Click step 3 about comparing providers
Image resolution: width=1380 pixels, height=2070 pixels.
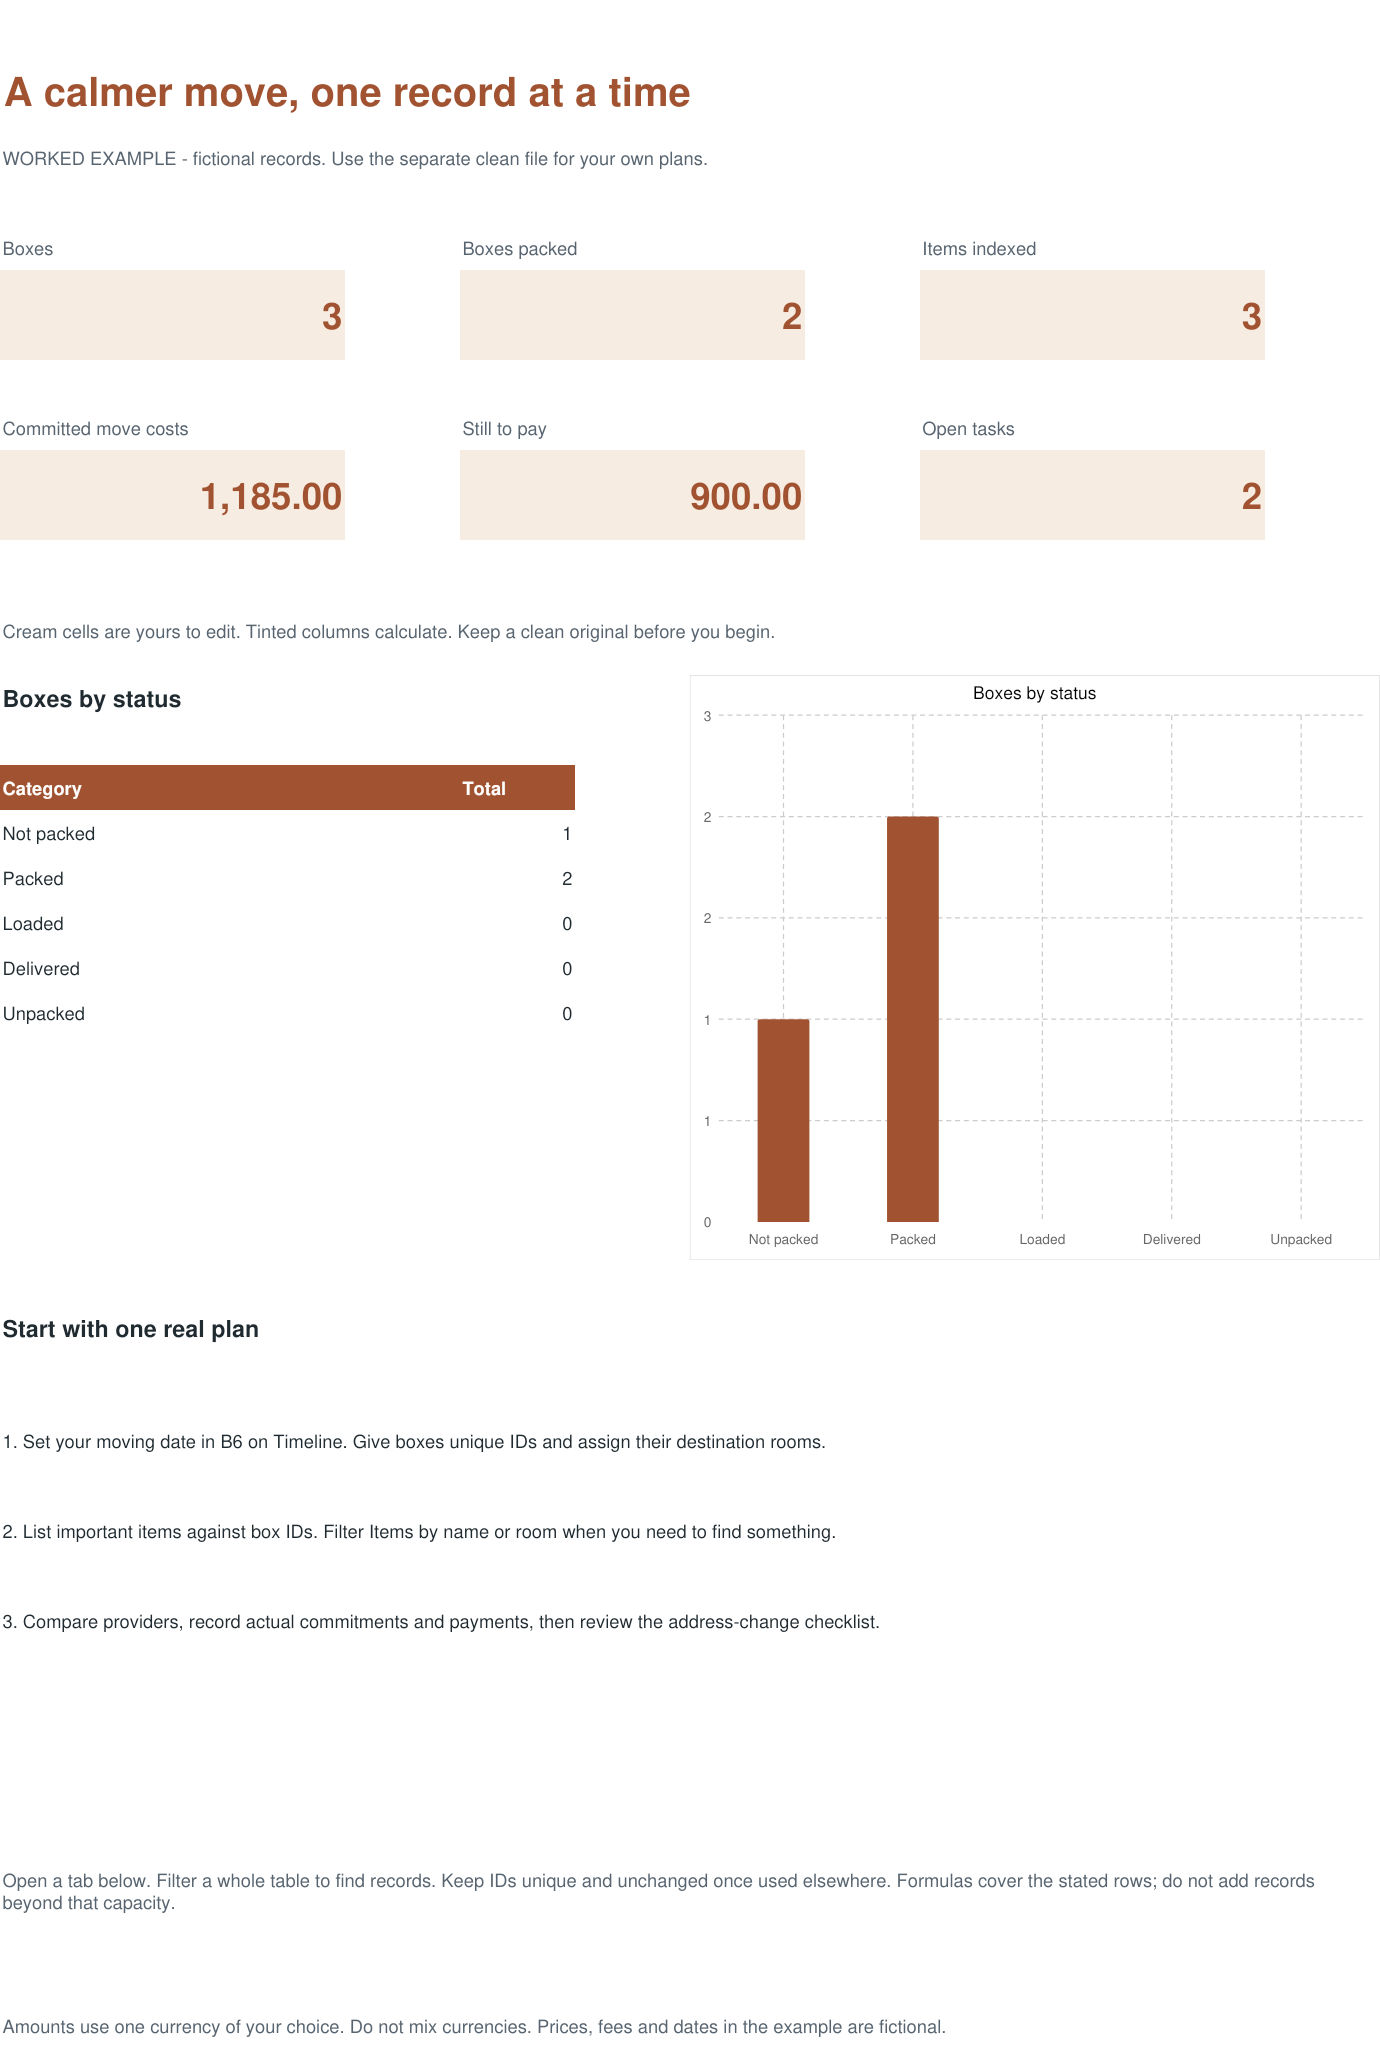[x=441, y=1622]
